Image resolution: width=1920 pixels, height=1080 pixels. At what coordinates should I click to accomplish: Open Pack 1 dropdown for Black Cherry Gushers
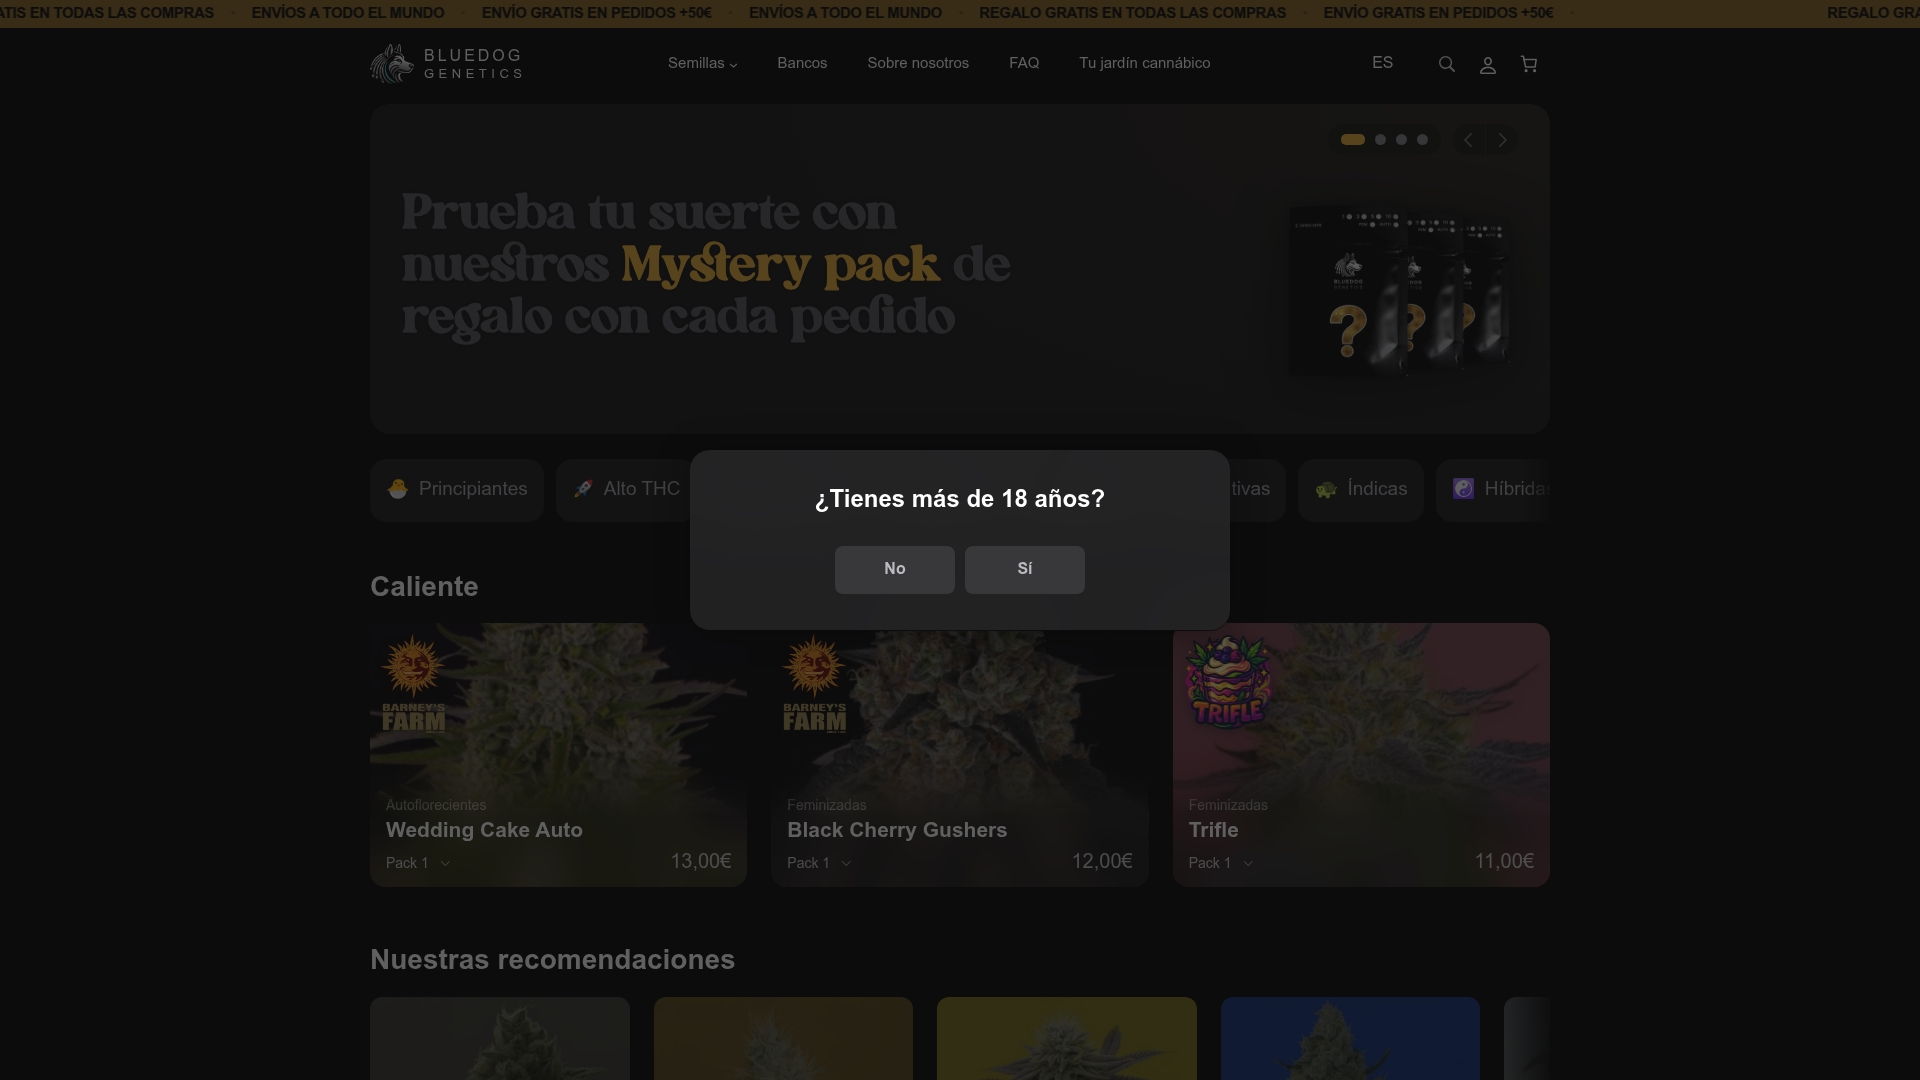(x=819, y=863)
